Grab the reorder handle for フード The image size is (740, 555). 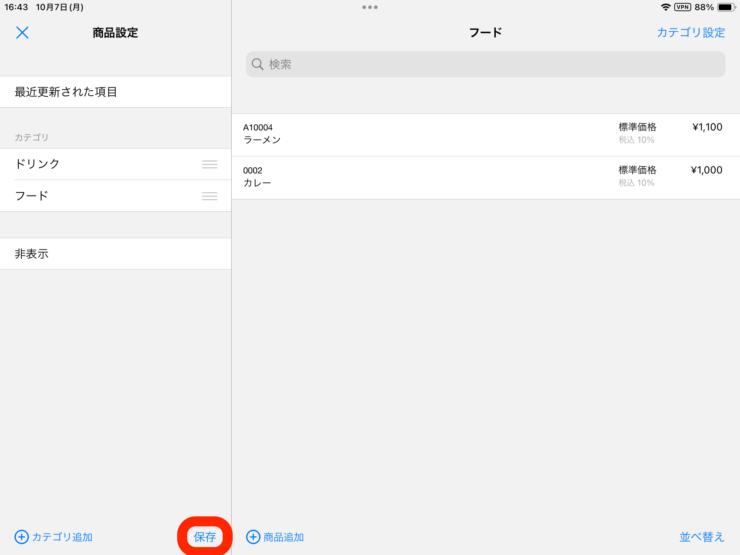[210, 196]
